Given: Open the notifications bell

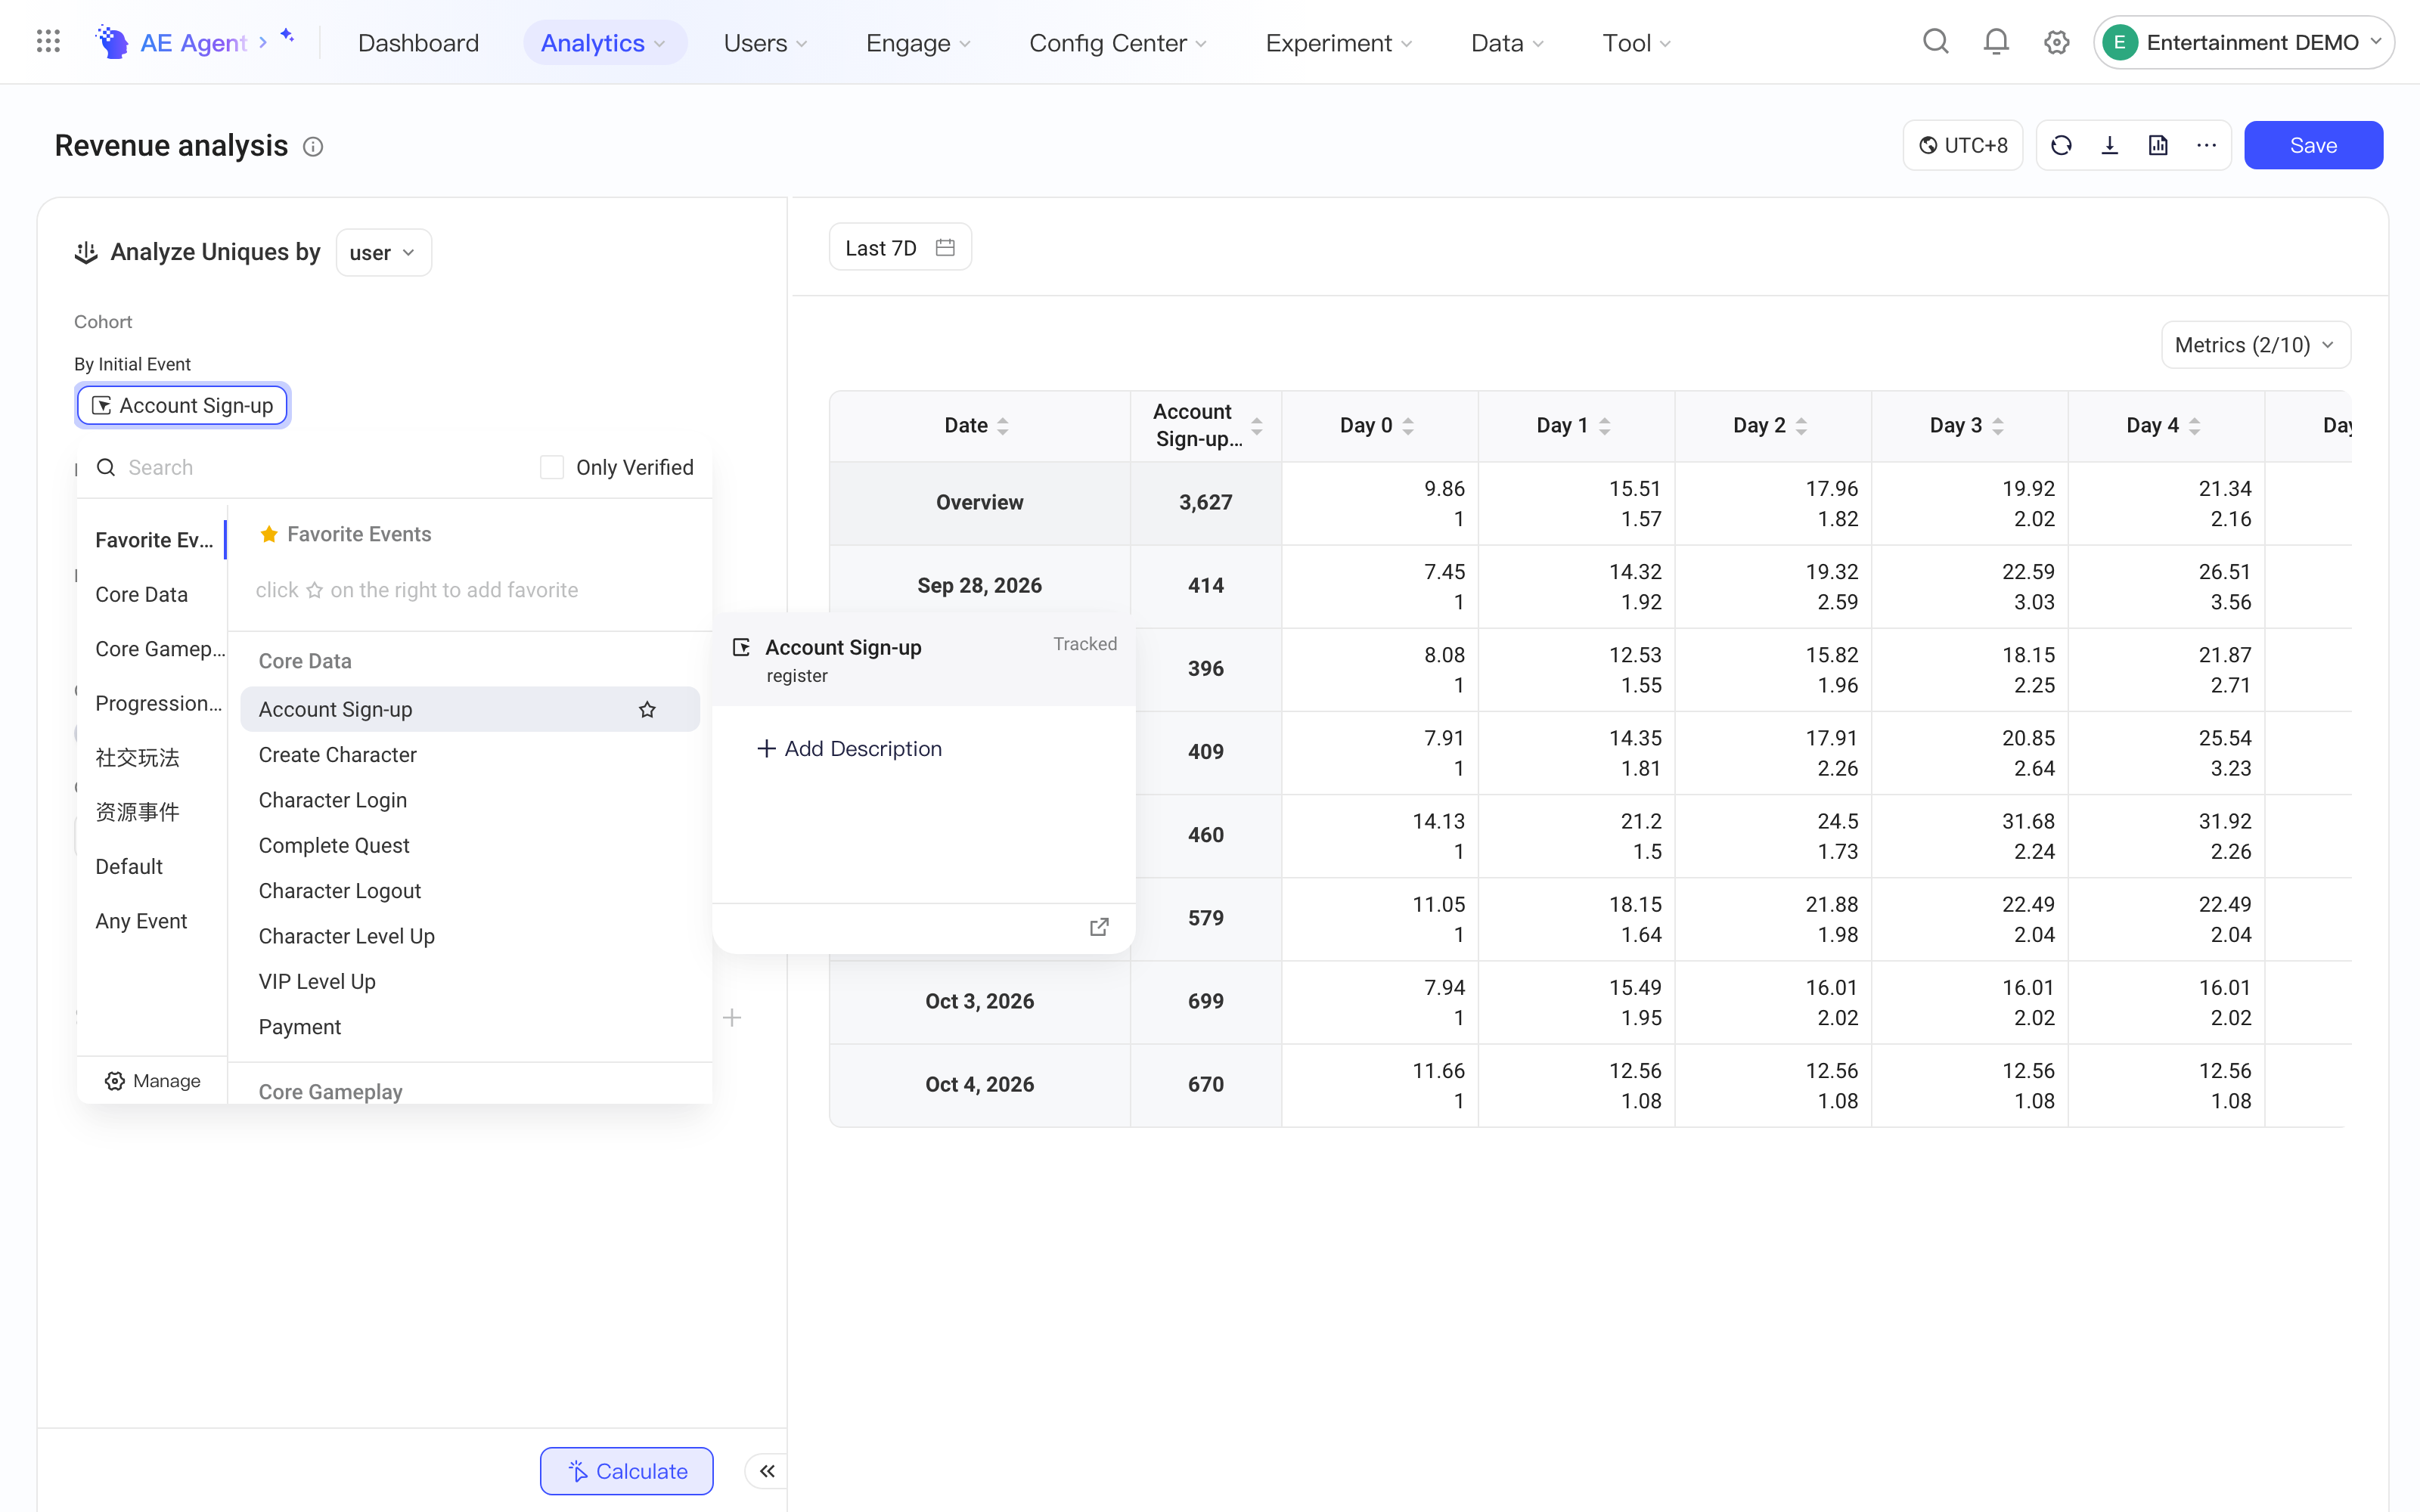Looking at the screenshot, I should (x=1996, y=42).
